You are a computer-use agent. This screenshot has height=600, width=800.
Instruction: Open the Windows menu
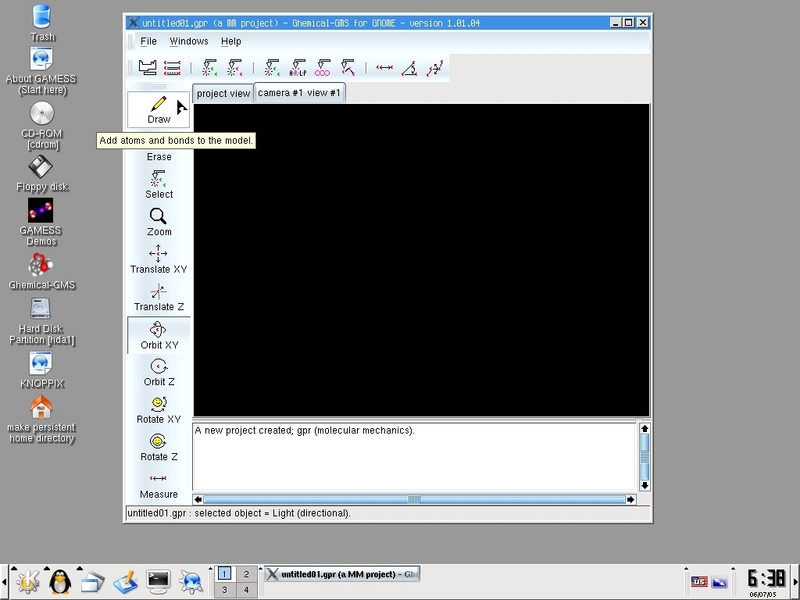pos(188,41)
